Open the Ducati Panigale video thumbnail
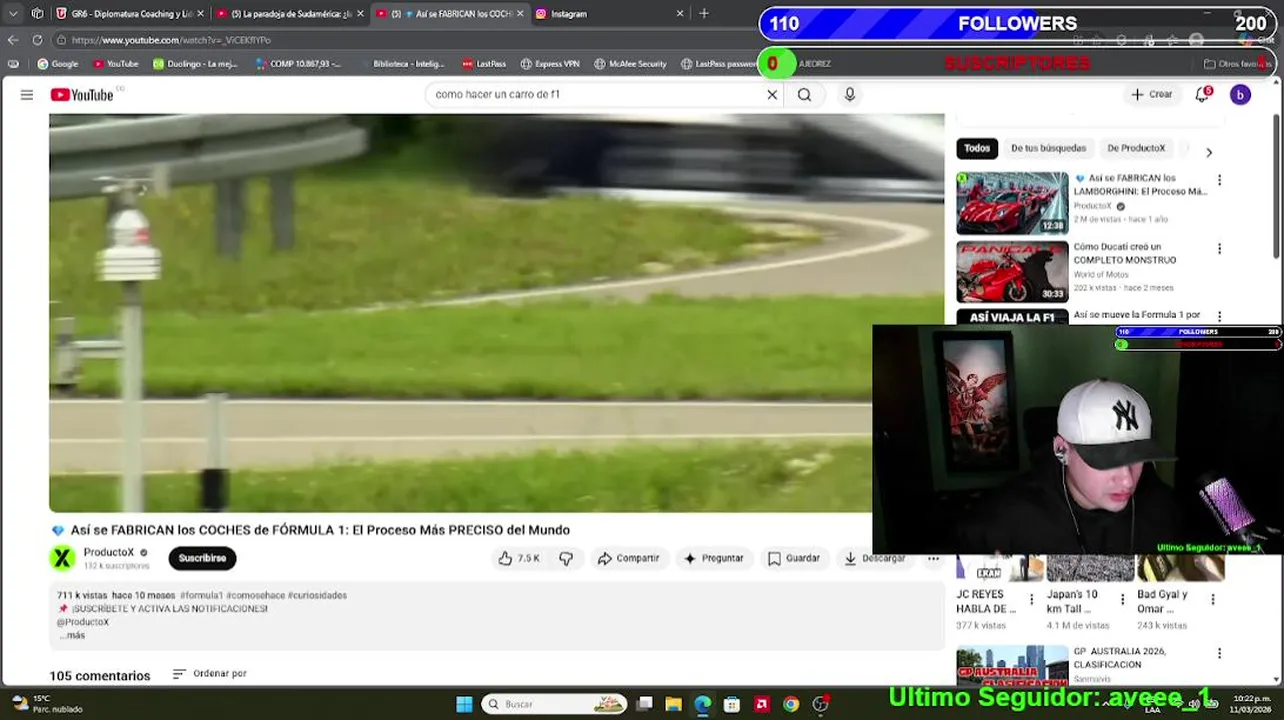The image size is (1284, 720). pyautogui.click(x=1012, y=271)
